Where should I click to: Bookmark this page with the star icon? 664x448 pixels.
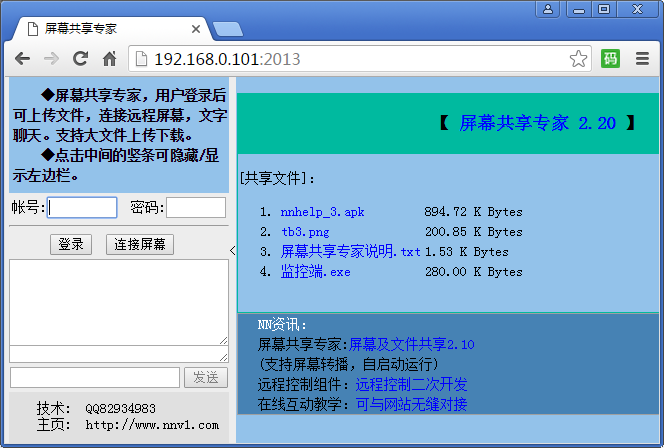578,58
